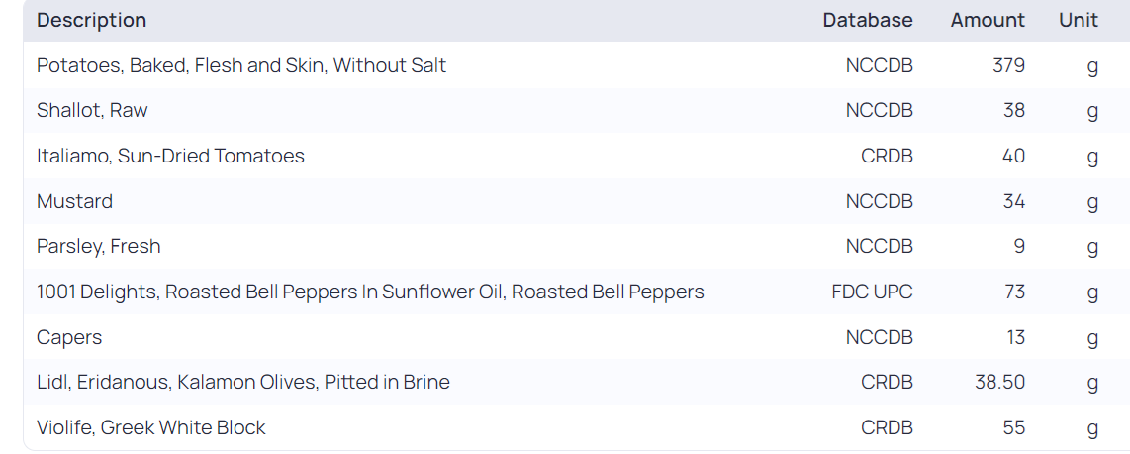Open the Violife Greek White Block entry
This screenshot has width=1130, height=454.
tap(151, 427)
